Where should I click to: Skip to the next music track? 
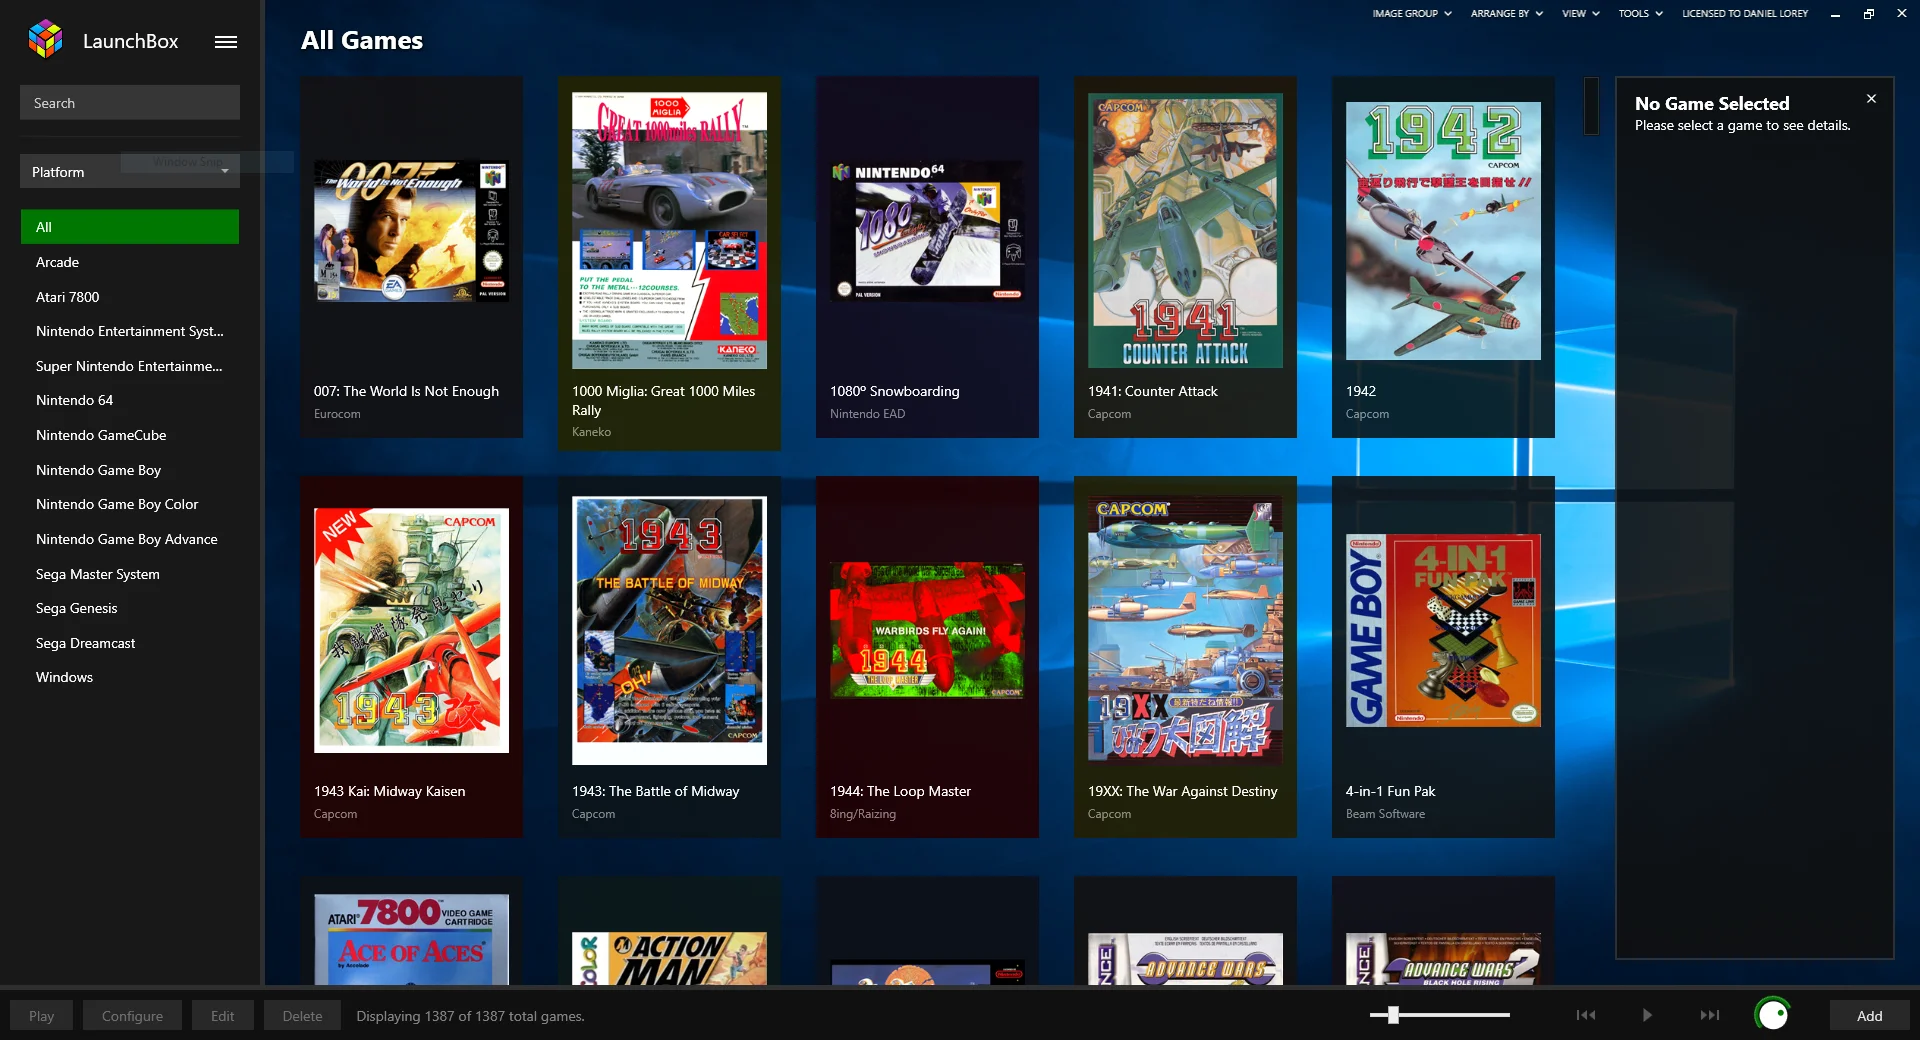coord(1710,1015)
